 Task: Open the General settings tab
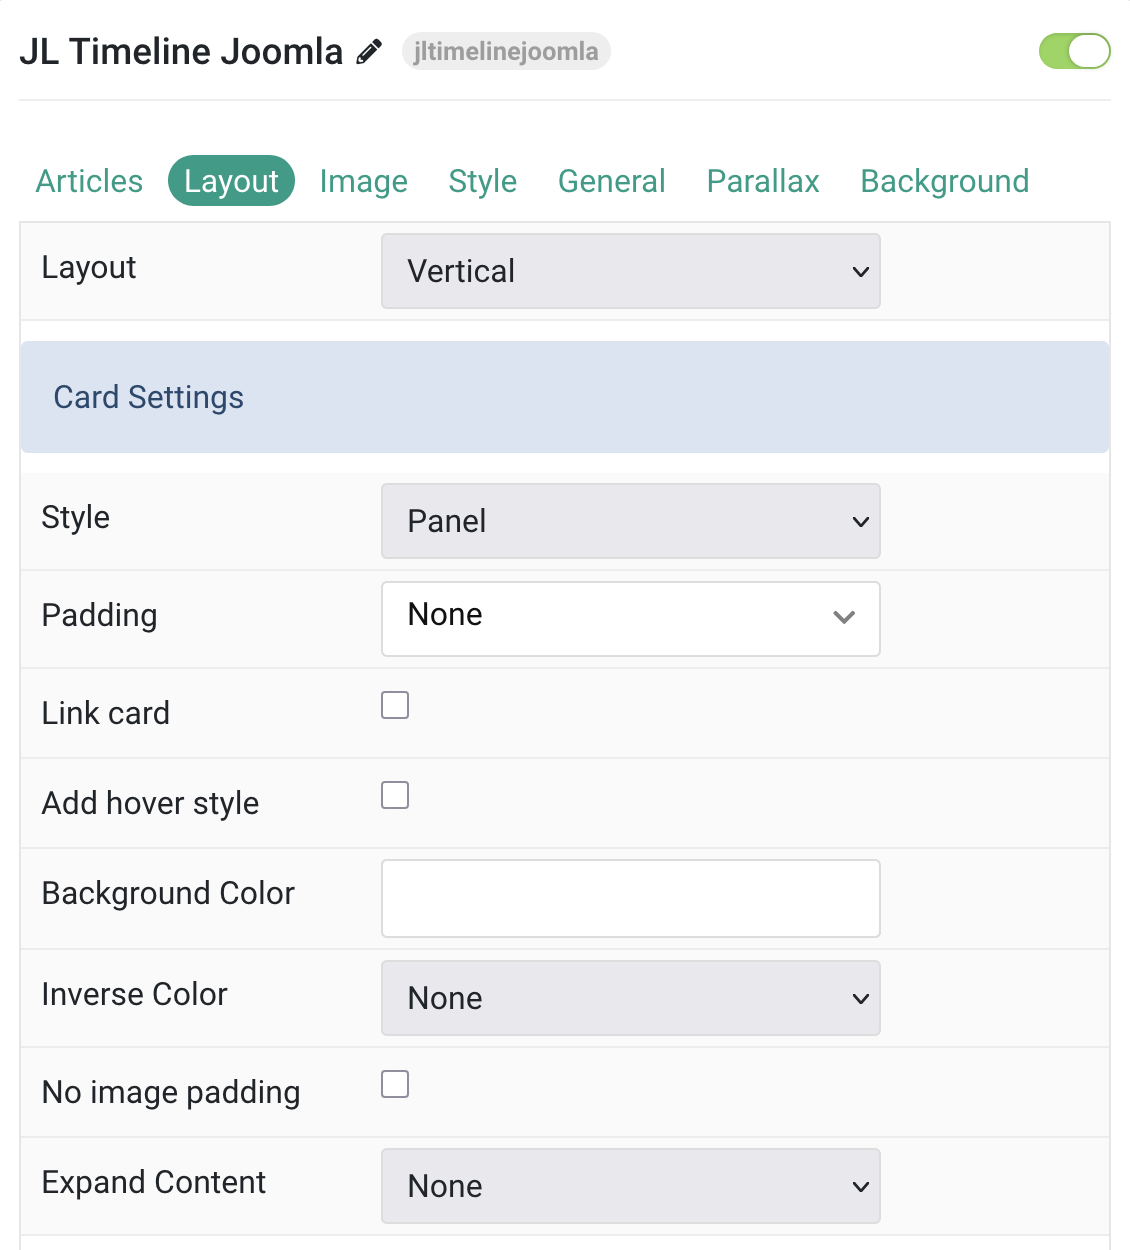click(x=611, y=181)
